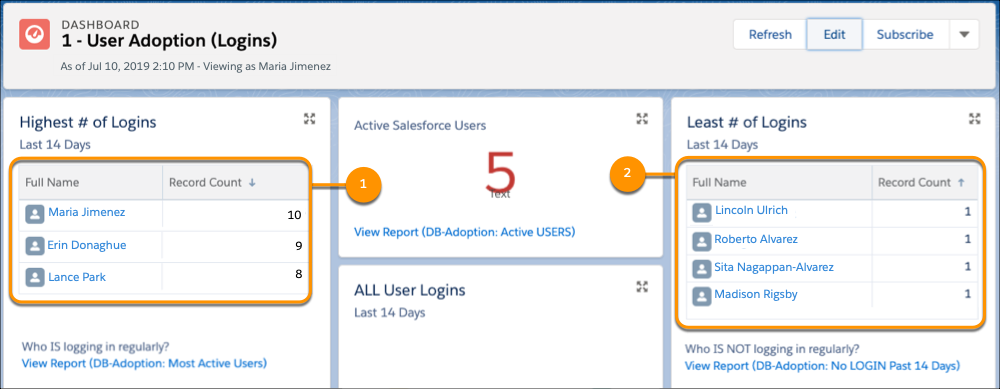View Report DB-Adoption: Most Active Users

tap(144, 363)
